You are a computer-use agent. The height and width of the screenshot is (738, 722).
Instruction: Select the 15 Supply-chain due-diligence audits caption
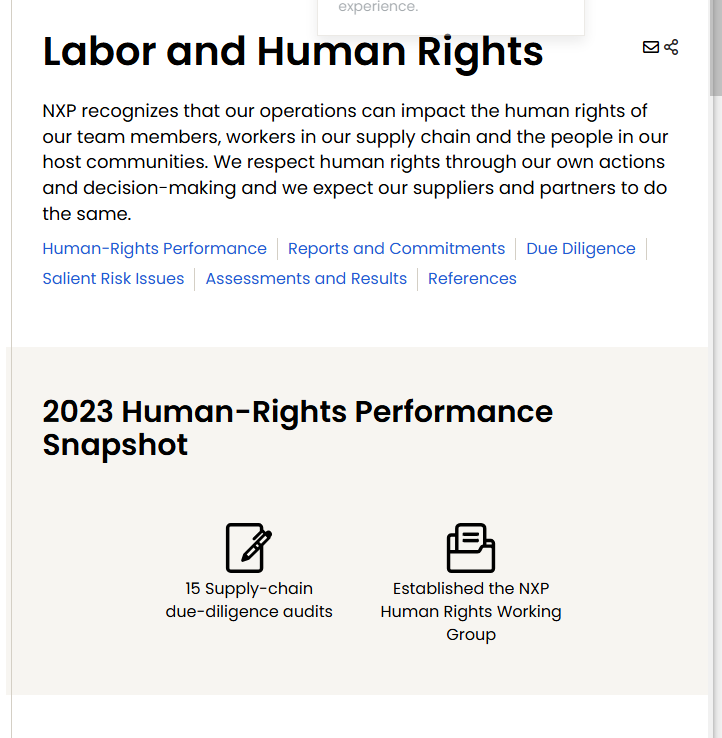(x=249, y=600)
